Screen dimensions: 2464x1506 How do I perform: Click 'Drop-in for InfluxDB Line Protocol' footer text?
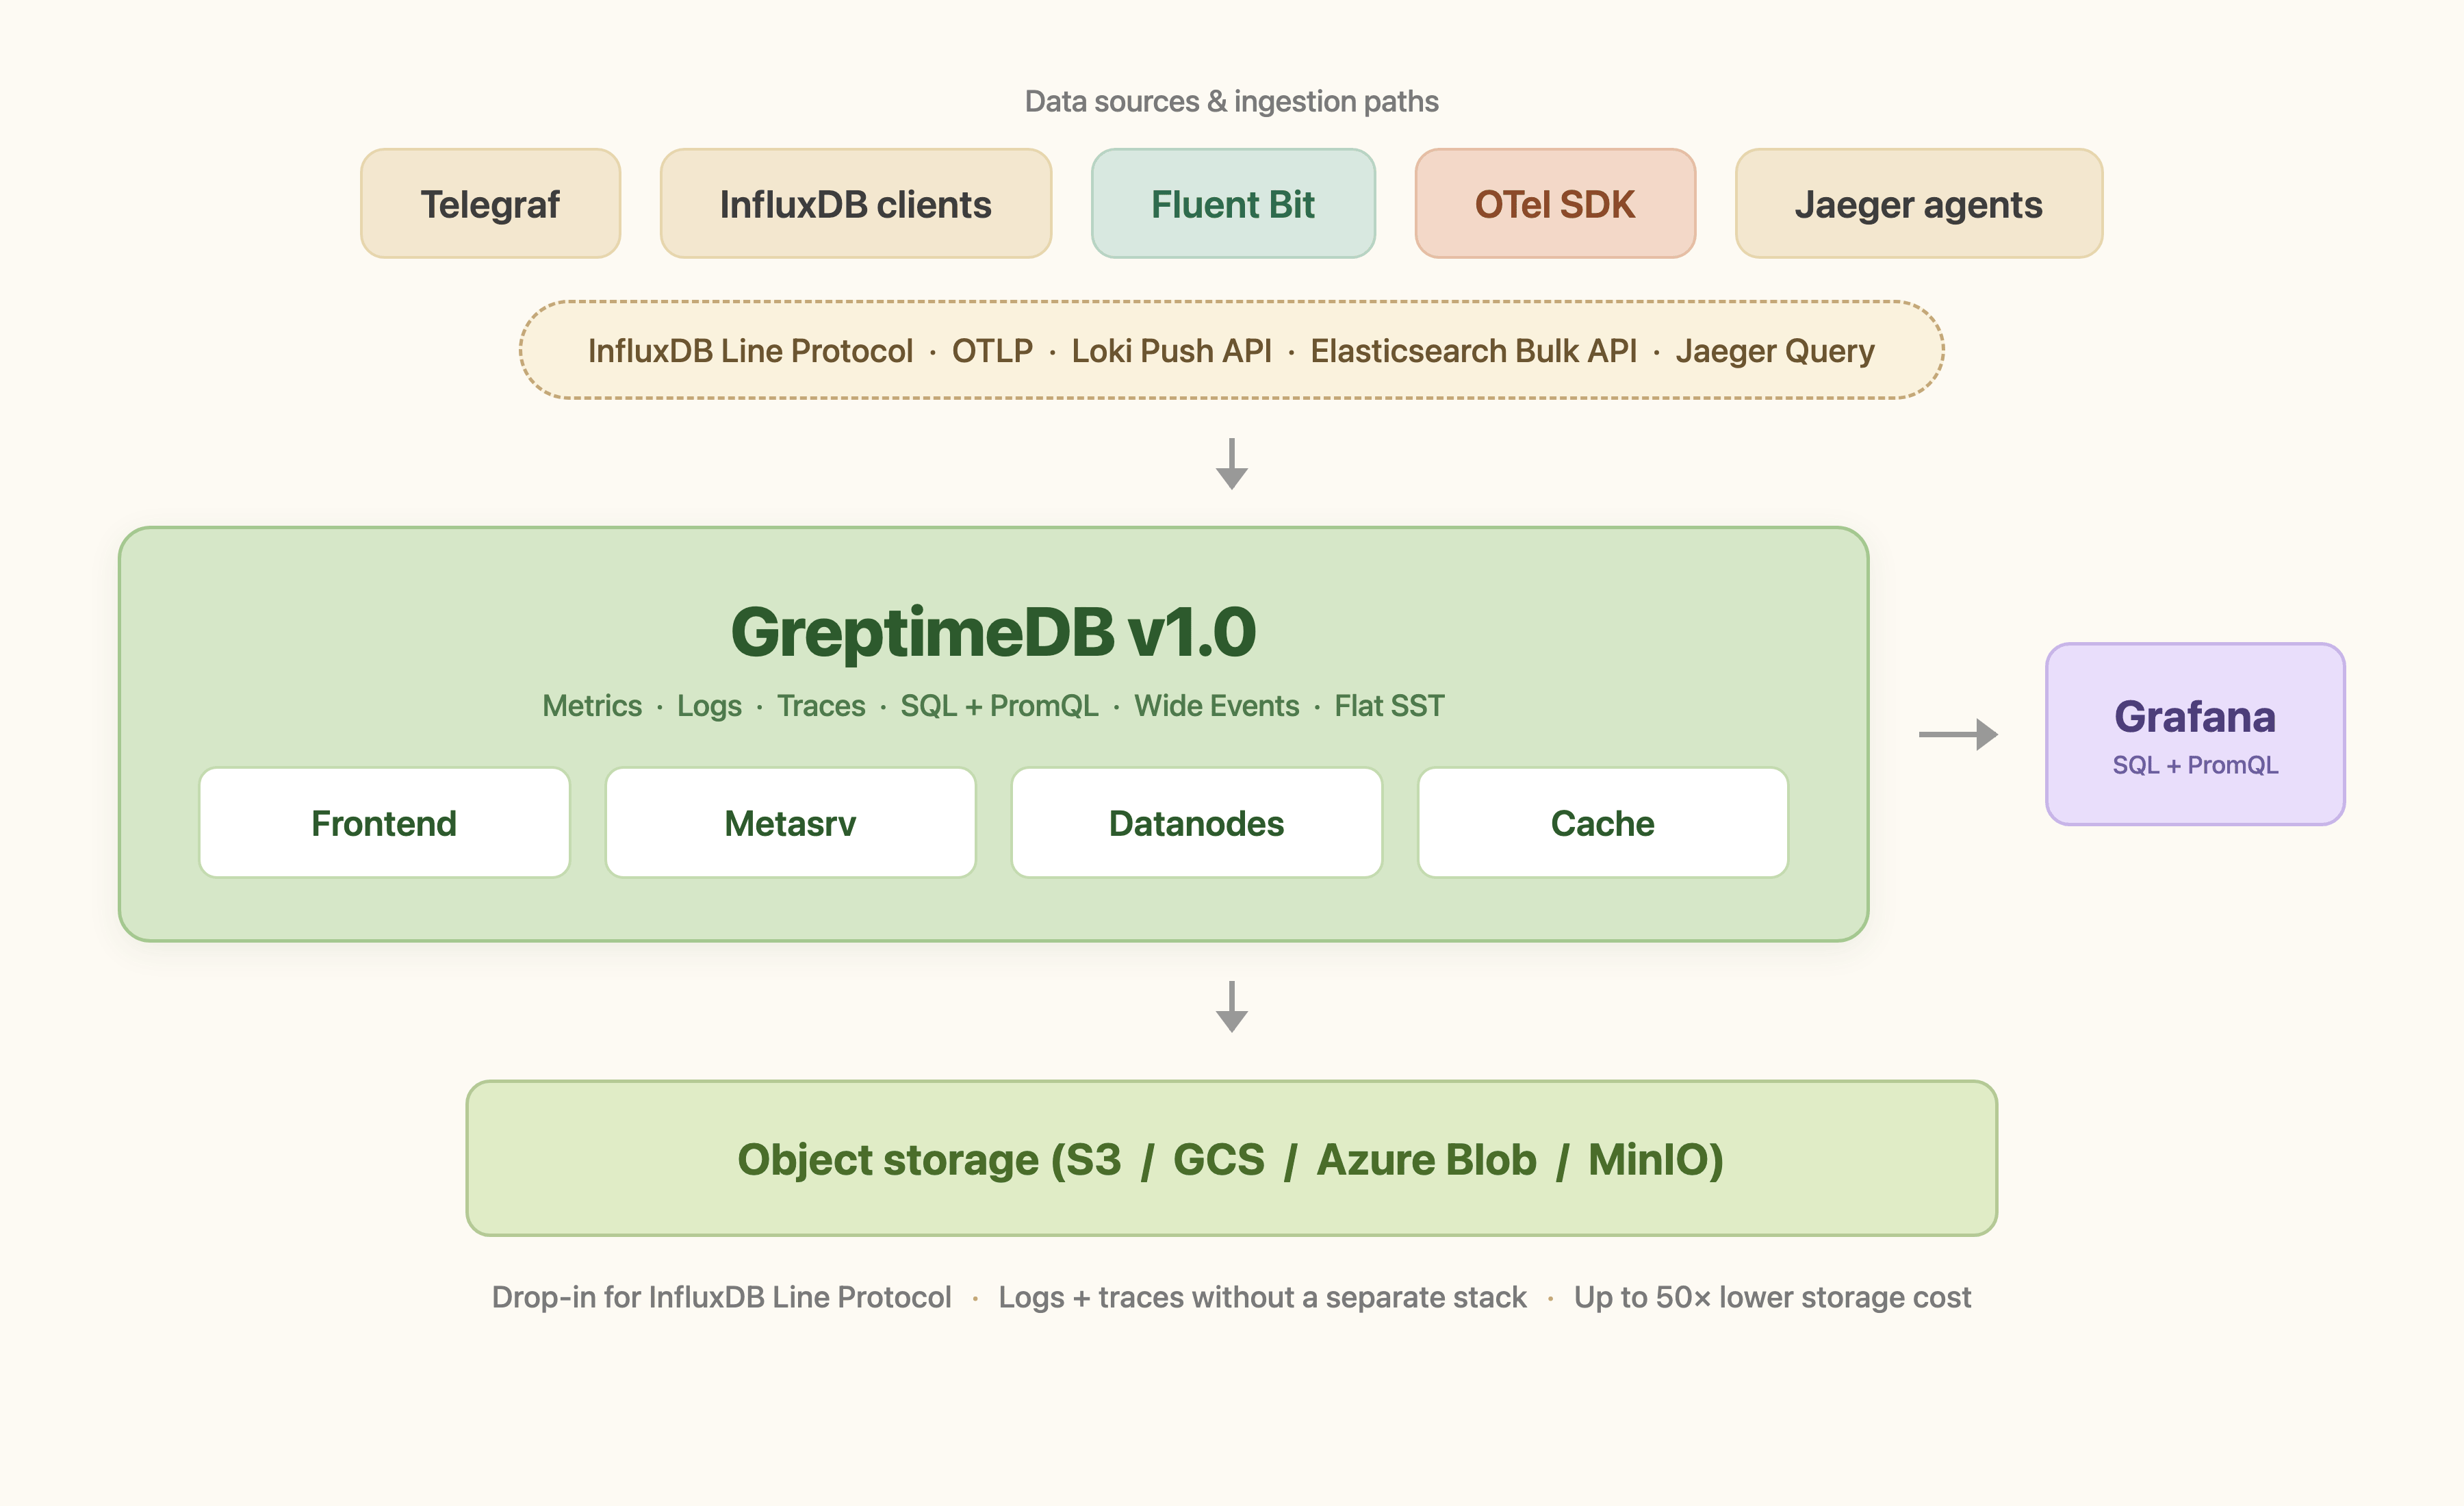[x=721, y=1297]
